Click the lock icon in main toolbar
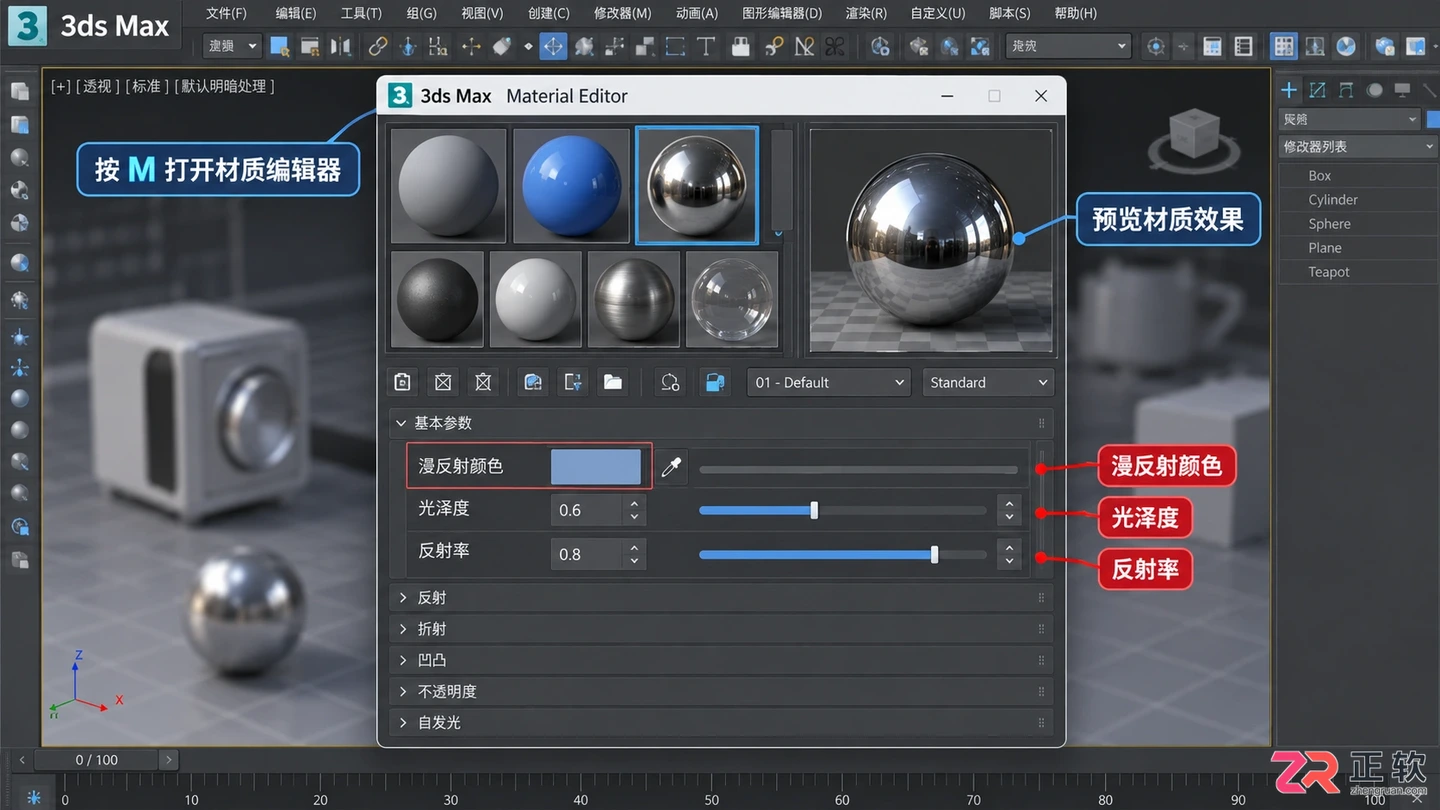Screen dimensions: 1440x810 (740, 46)
